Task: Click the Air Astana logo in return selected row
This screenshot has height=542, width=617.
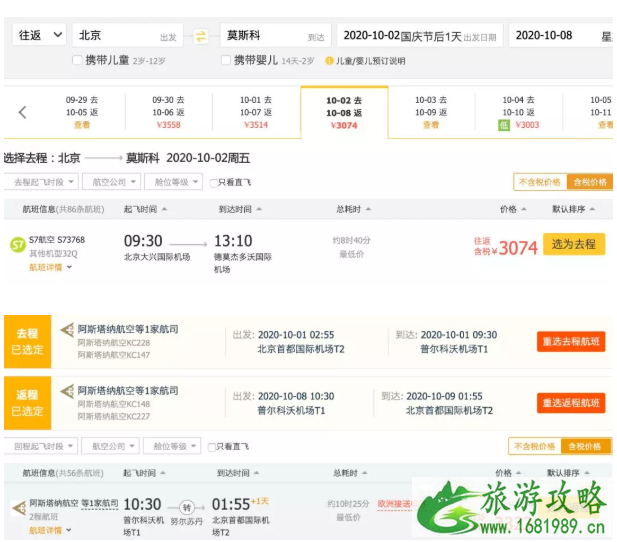Action: coord(67,391)
